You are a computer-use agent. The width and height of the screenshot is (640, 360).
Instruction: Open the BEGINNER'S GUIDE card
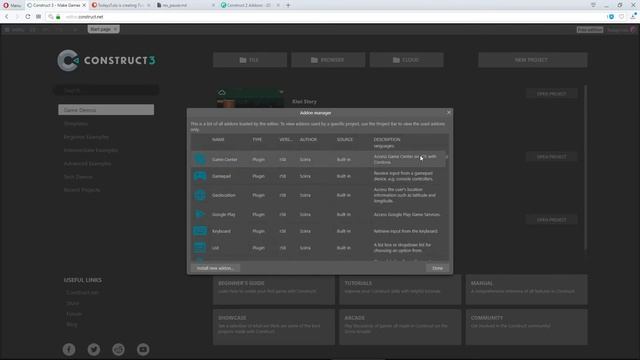[x=273, y=289]
